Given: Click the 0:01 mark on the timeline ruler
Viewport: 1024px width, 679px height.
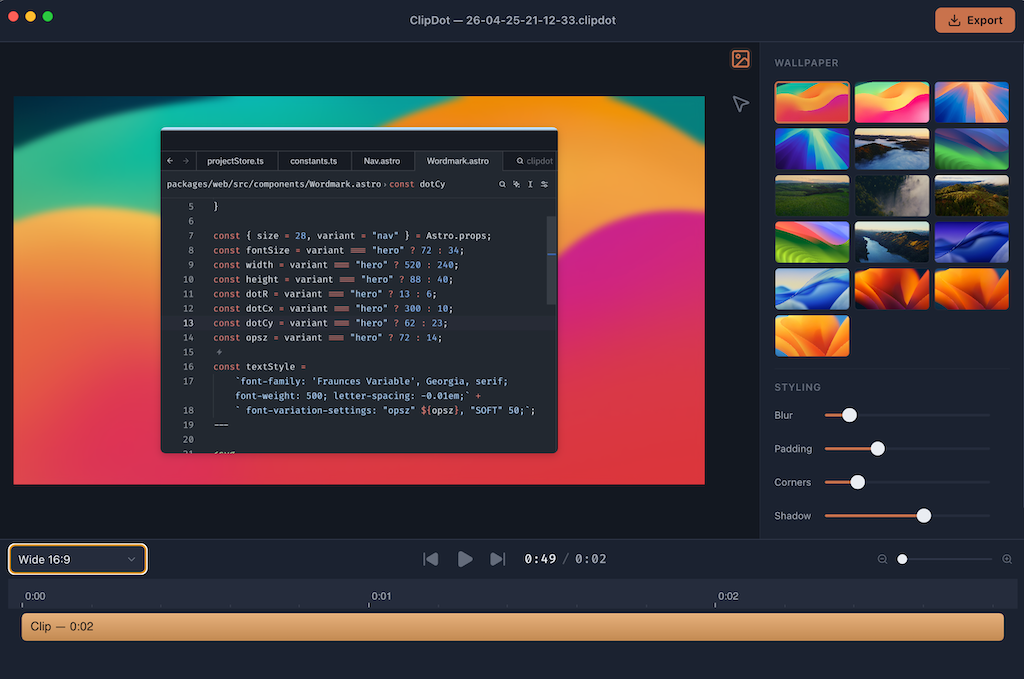Looking at the screenshot, I should [x=381, y=595].
